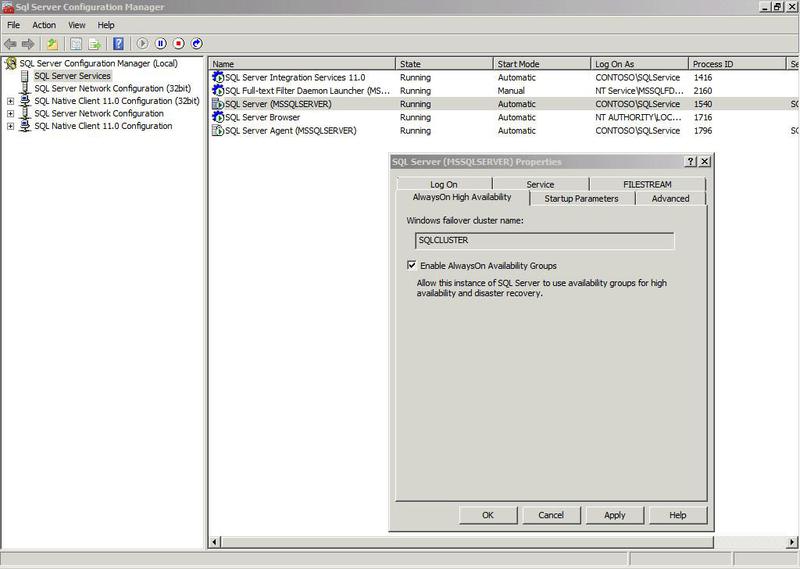Open the File menu
The image size is (800, 569).
[13, 25]
